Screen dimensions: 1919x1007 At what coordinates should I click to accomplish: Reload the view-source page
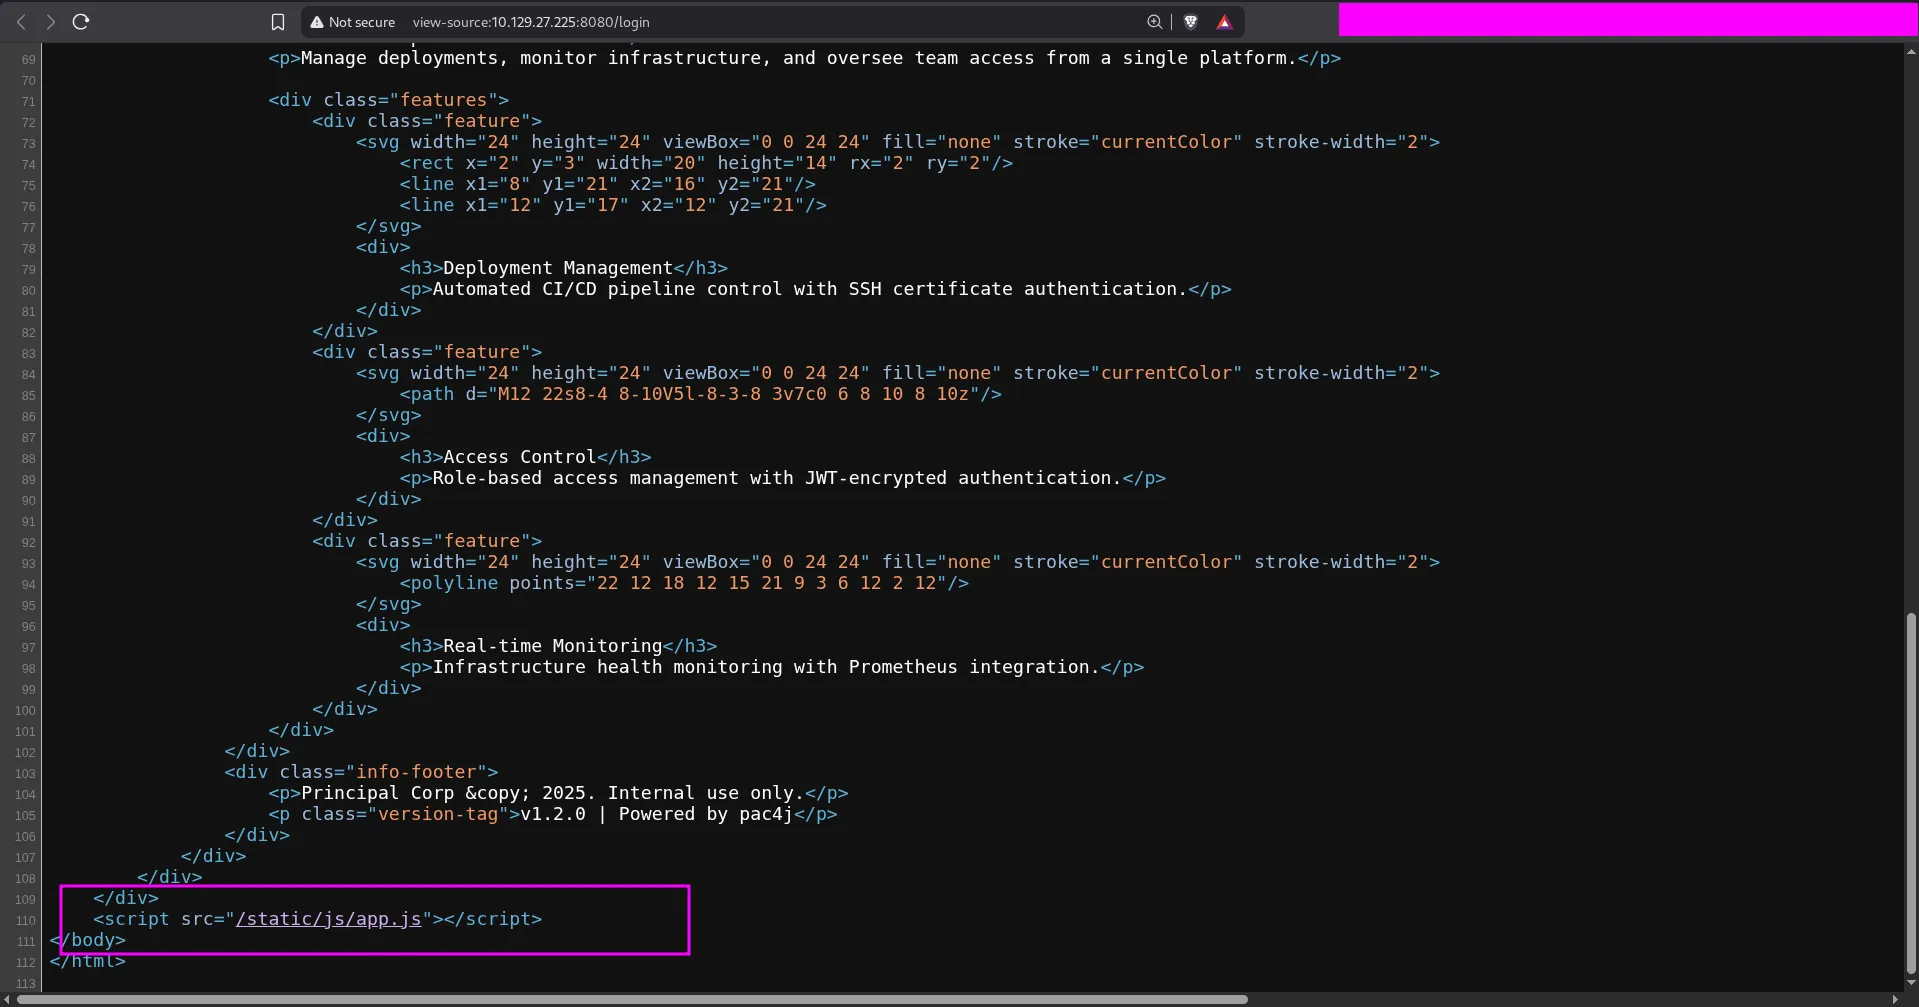(x=81, y=22)
